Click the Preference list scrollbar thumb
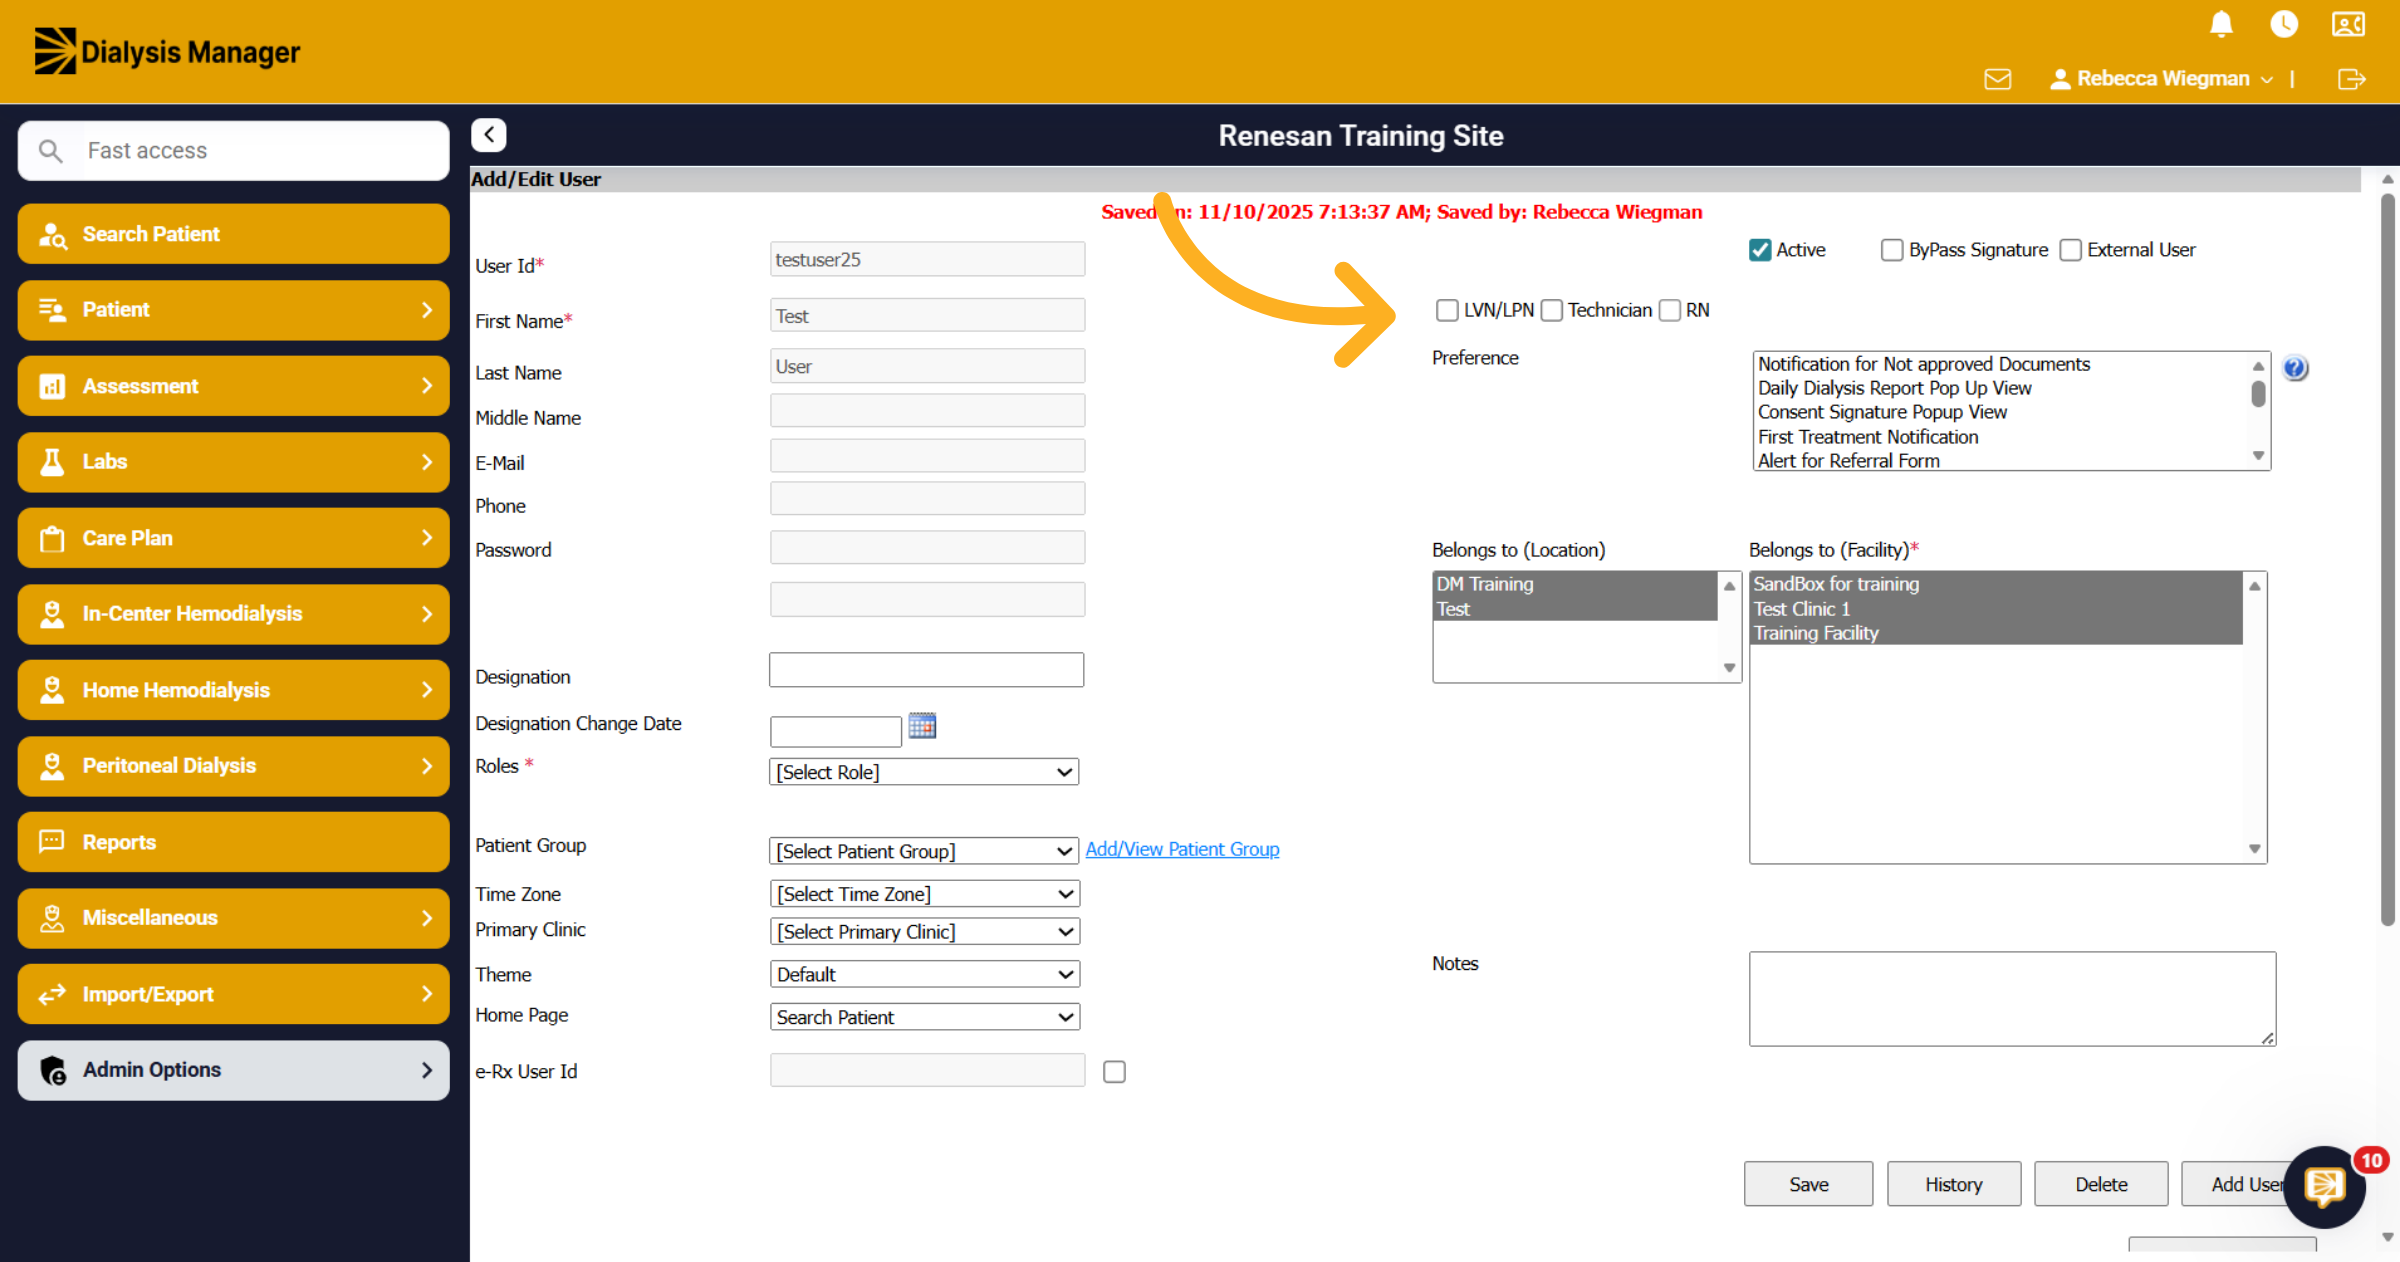Screen dimensions: 2400x1262 (x=2258, y=394)
